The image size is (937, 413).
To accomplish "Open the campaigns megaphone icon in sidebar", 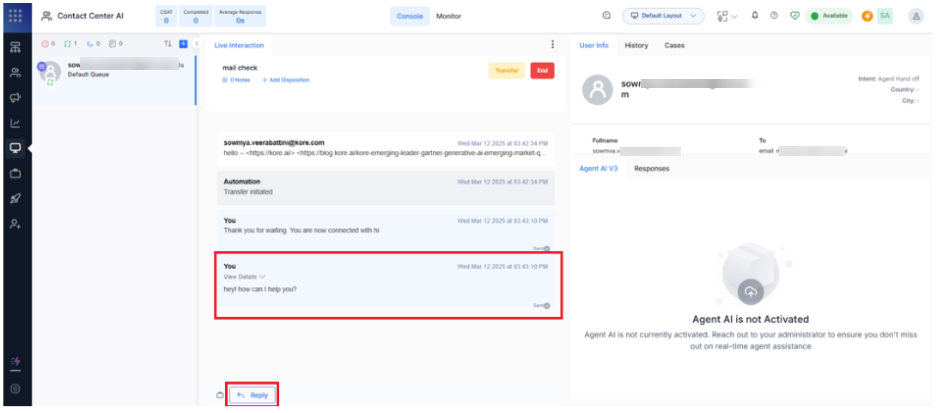I will pyautogui.click(x=15, y=98).
